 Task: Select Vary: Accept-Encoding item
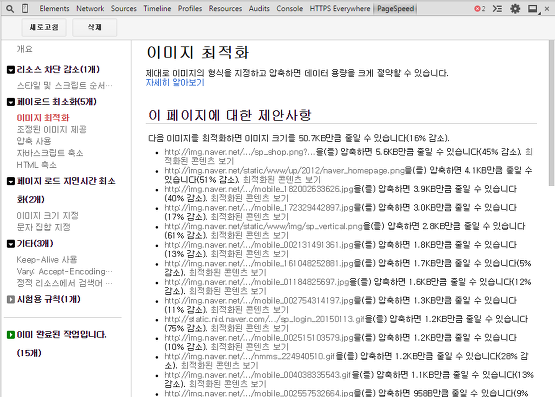[x=64, y=271]
